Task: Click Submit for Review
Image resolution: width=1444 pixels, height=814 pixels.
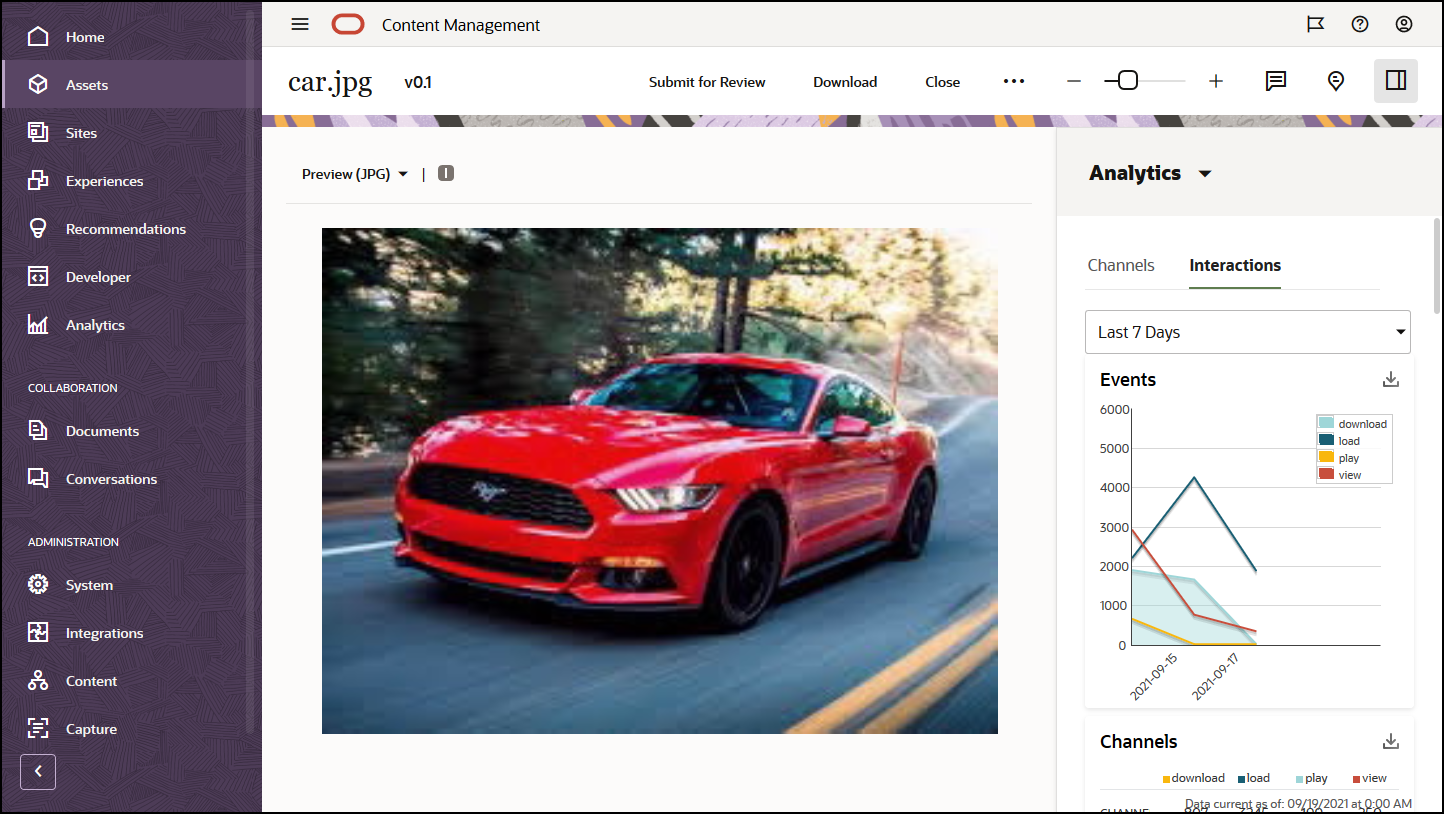Action: point(707,82)
